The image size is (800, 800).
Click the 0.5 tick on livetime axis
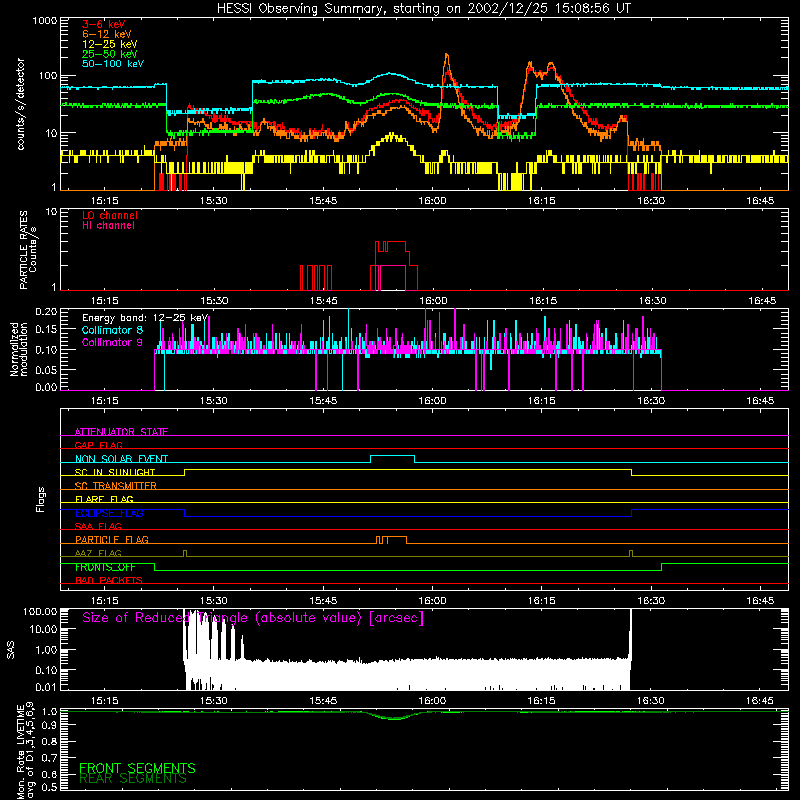click(x=49, y=787)
